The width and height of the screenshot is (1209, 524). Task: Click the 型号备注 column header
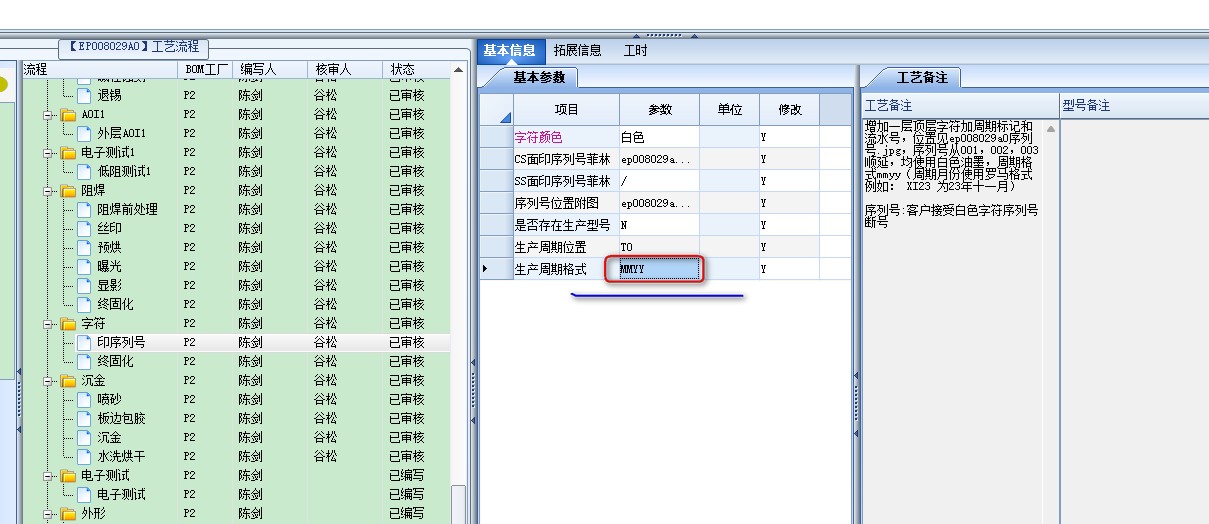pos(1134,106)
